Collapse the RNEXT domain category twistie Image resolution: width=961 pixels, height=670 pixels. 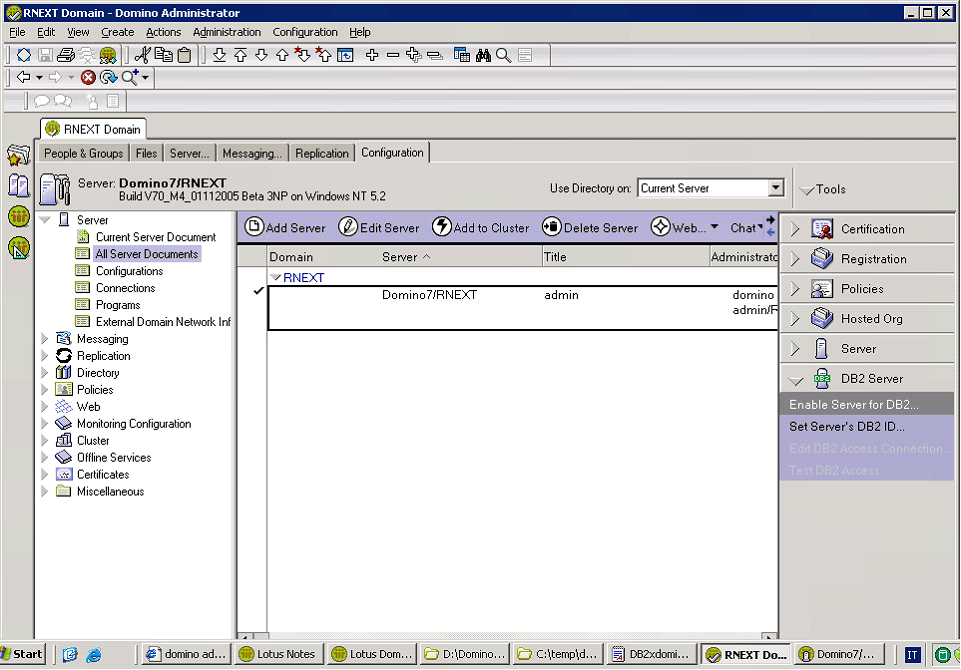[x=276, y=278]
